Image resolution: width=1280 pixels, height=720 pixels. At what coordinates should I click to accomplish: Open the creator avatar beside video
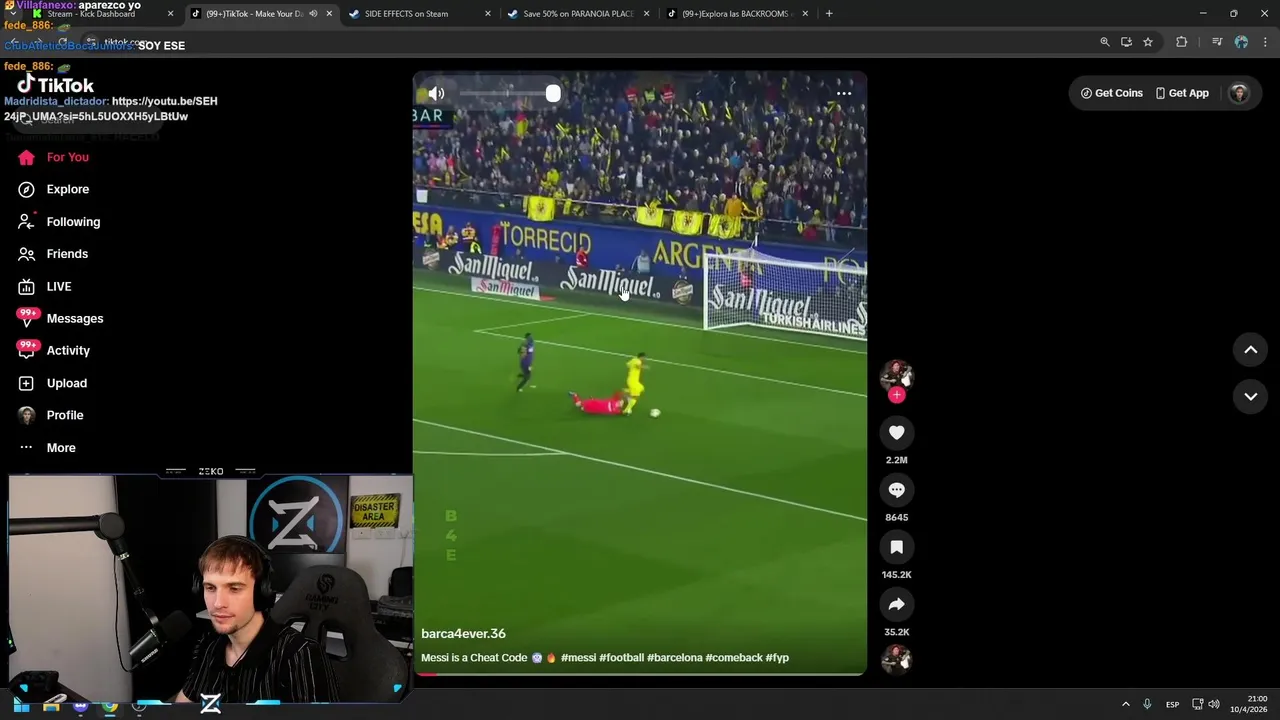pyautogui.click(x=896, y=374)
